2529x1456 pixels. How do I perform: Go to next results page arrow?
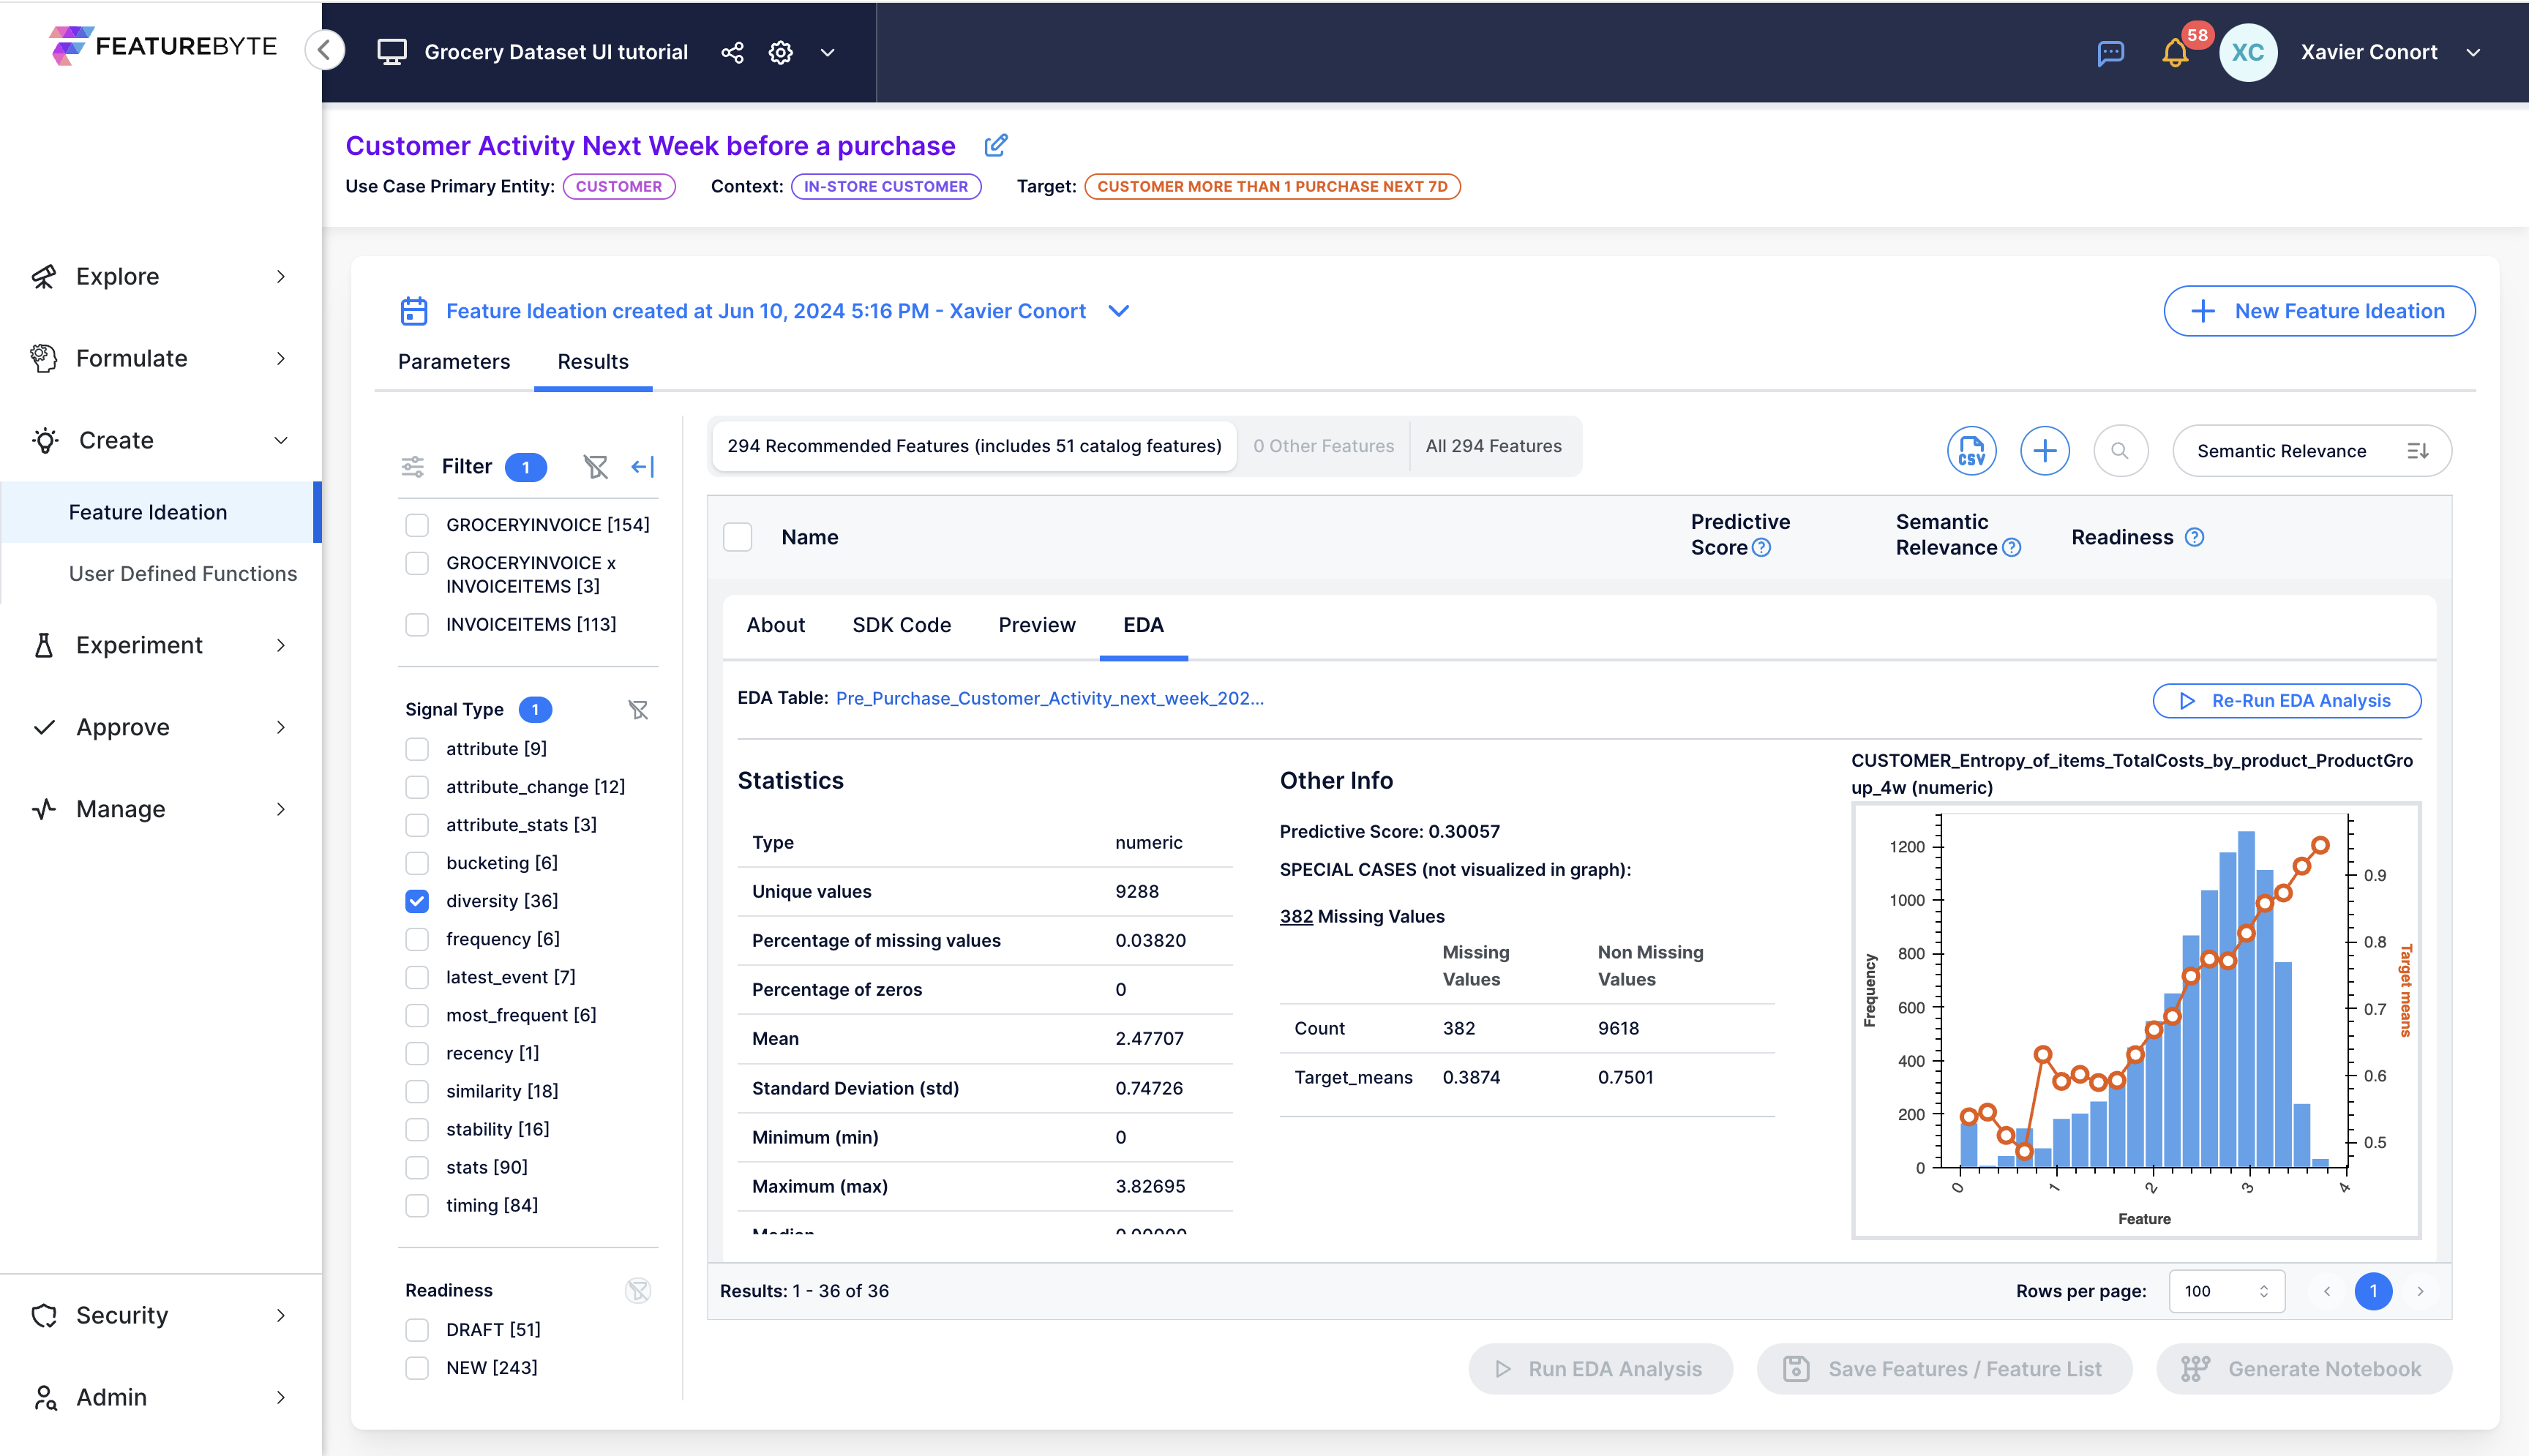point(2420,1291)
